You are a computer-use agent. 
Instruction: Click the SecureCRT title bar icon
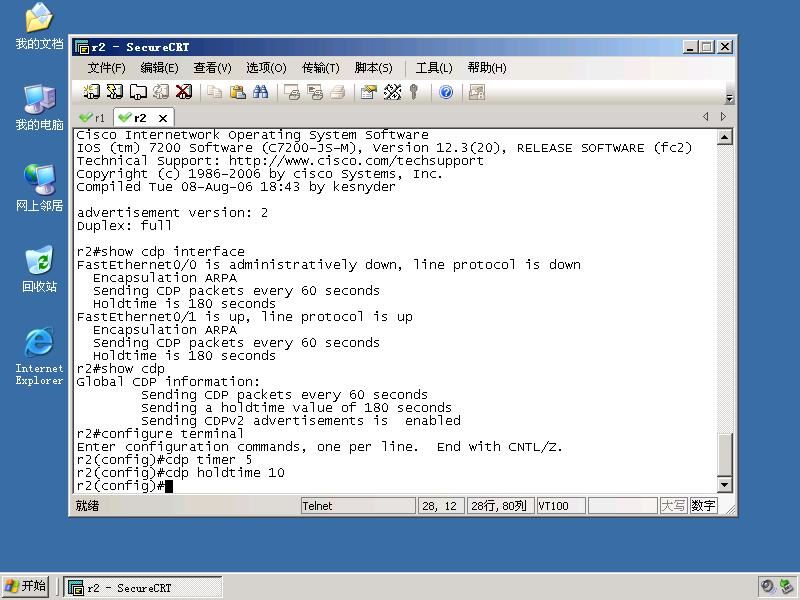pos(82,47)
